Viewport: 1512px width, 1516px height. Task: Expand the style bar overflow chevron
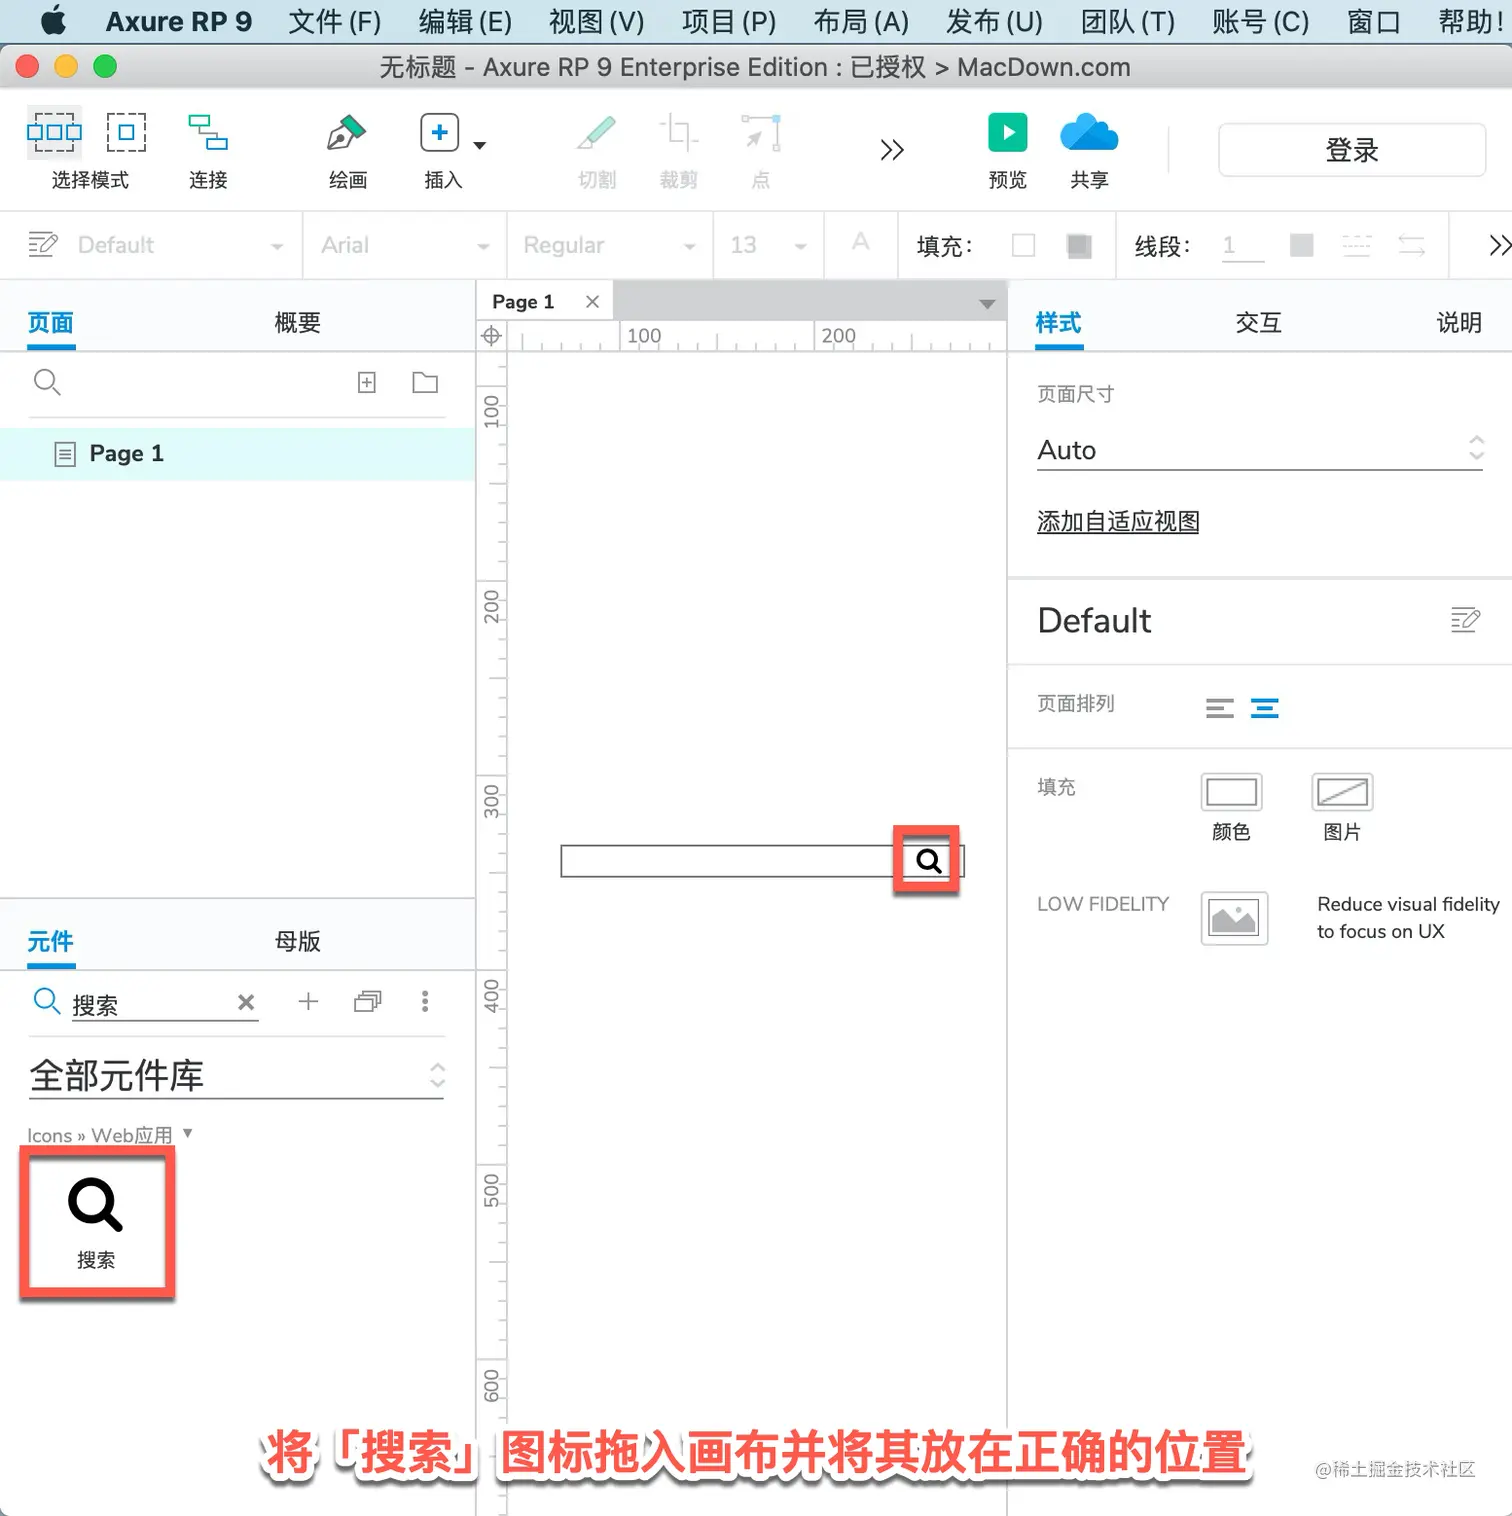[x=1499, y=245]
